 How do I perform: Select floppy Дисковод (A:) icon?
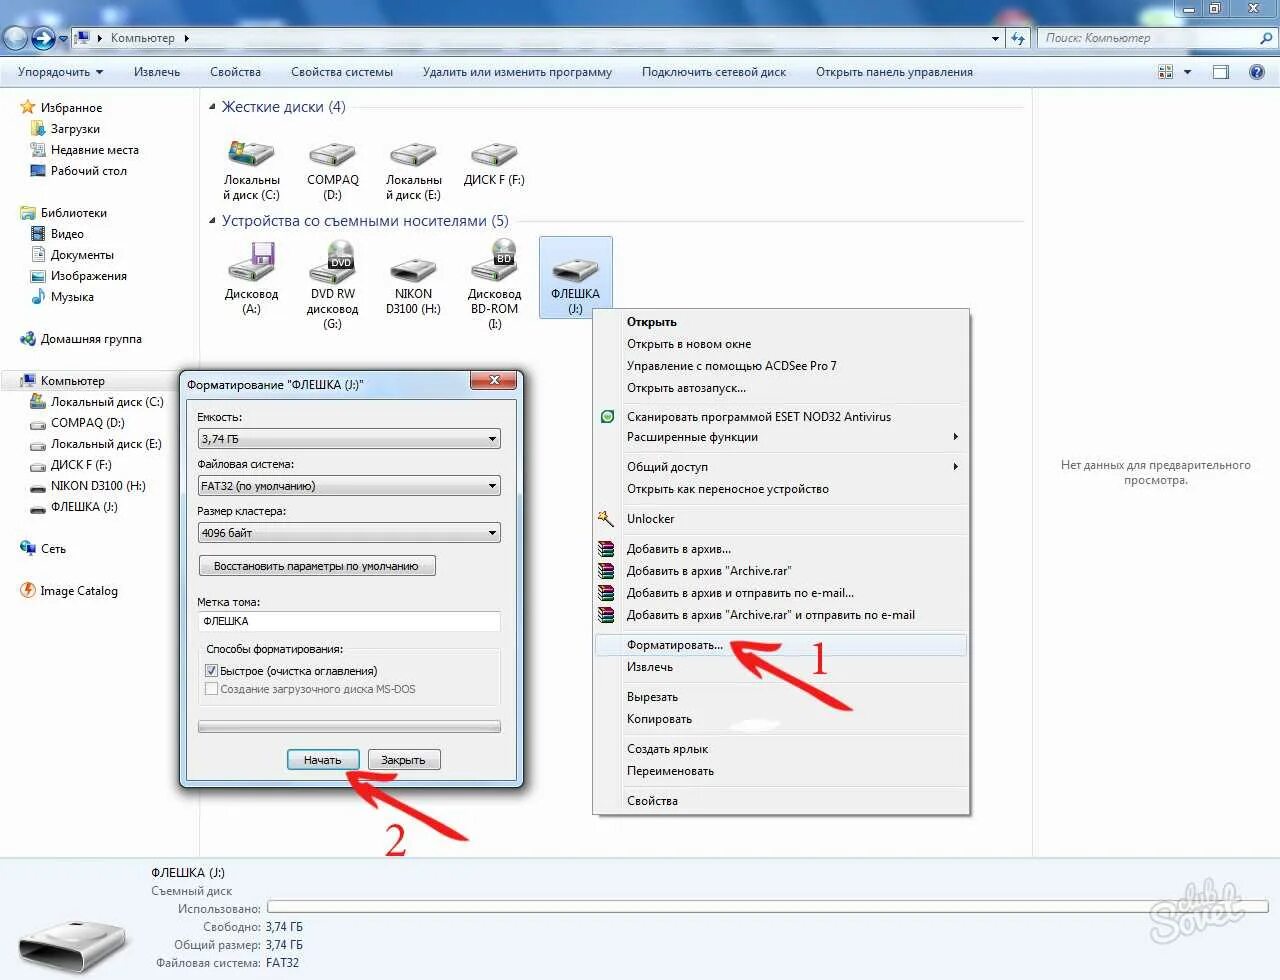pyautogui.click(x=251, y=261)
